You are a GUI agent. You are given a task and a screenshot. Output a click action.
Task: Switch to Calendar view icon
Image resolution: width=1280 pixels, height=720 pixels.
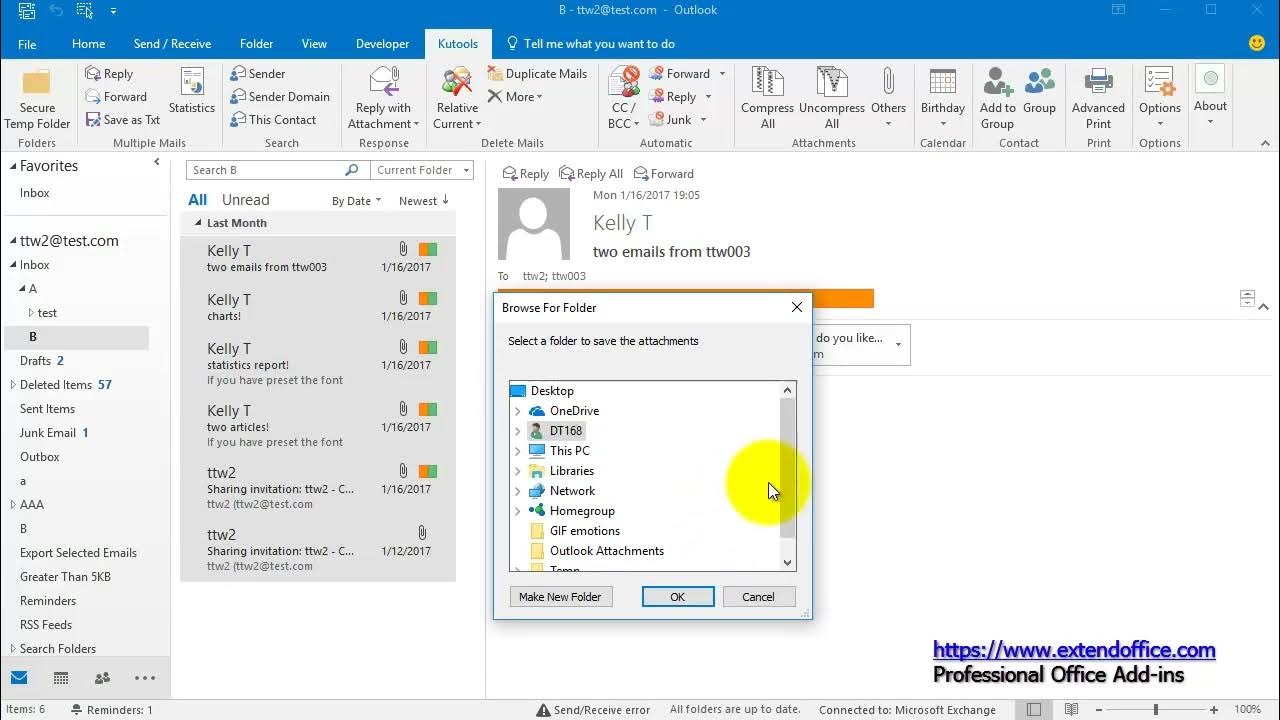pos(61,678)
